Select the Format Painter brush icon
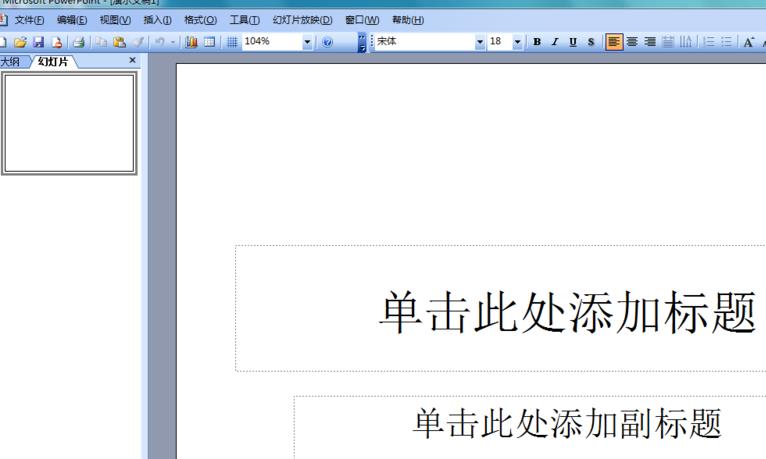766x459 pixels. (138, 42)
